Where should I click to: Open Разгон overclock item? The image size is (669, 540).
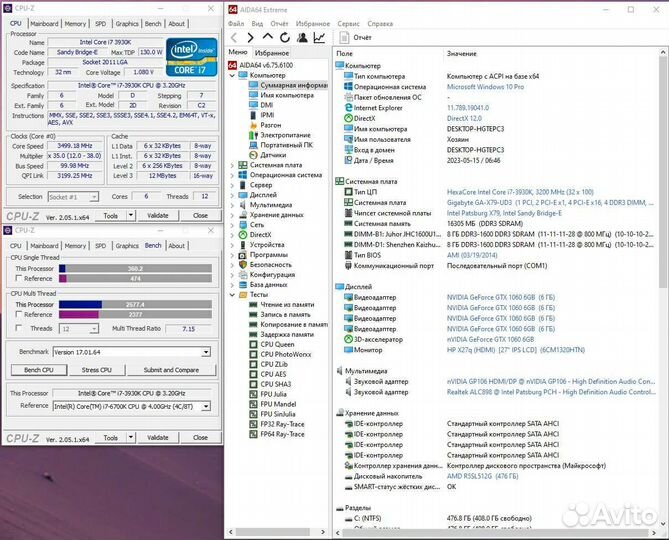click(x=271, y=125)
